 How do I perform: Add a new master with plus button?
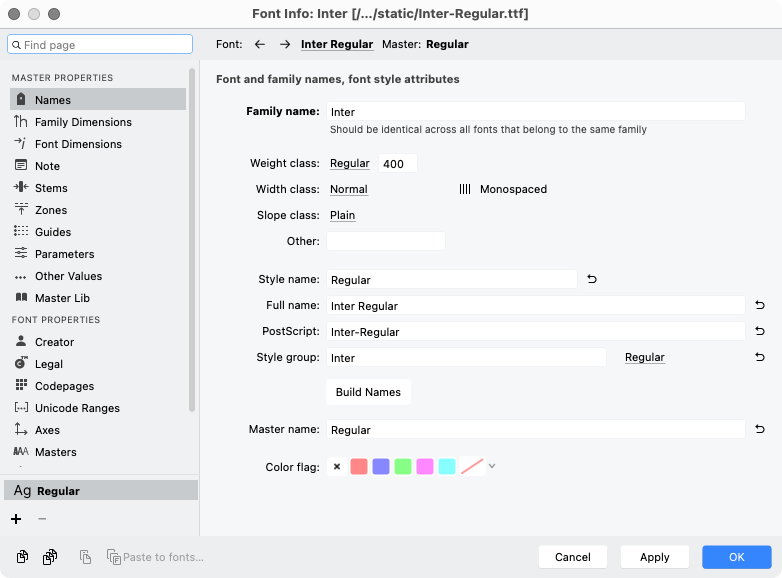click(16, 519)
